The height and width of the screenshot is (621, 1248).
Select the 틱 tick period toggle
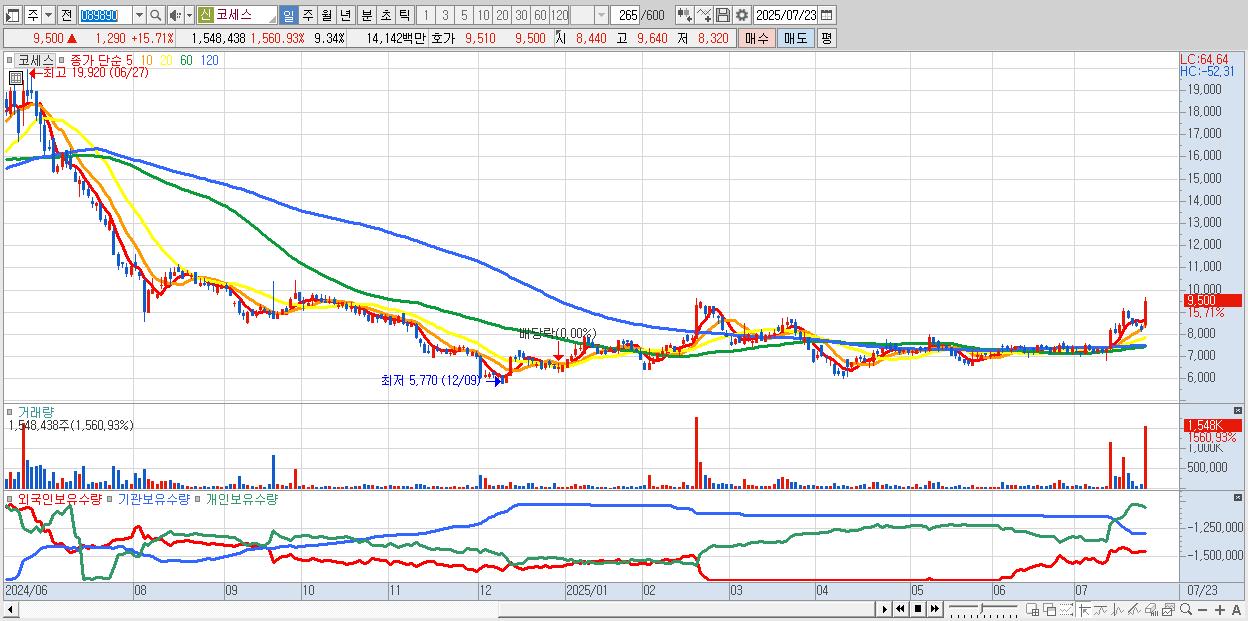click(x=404, y=15)
